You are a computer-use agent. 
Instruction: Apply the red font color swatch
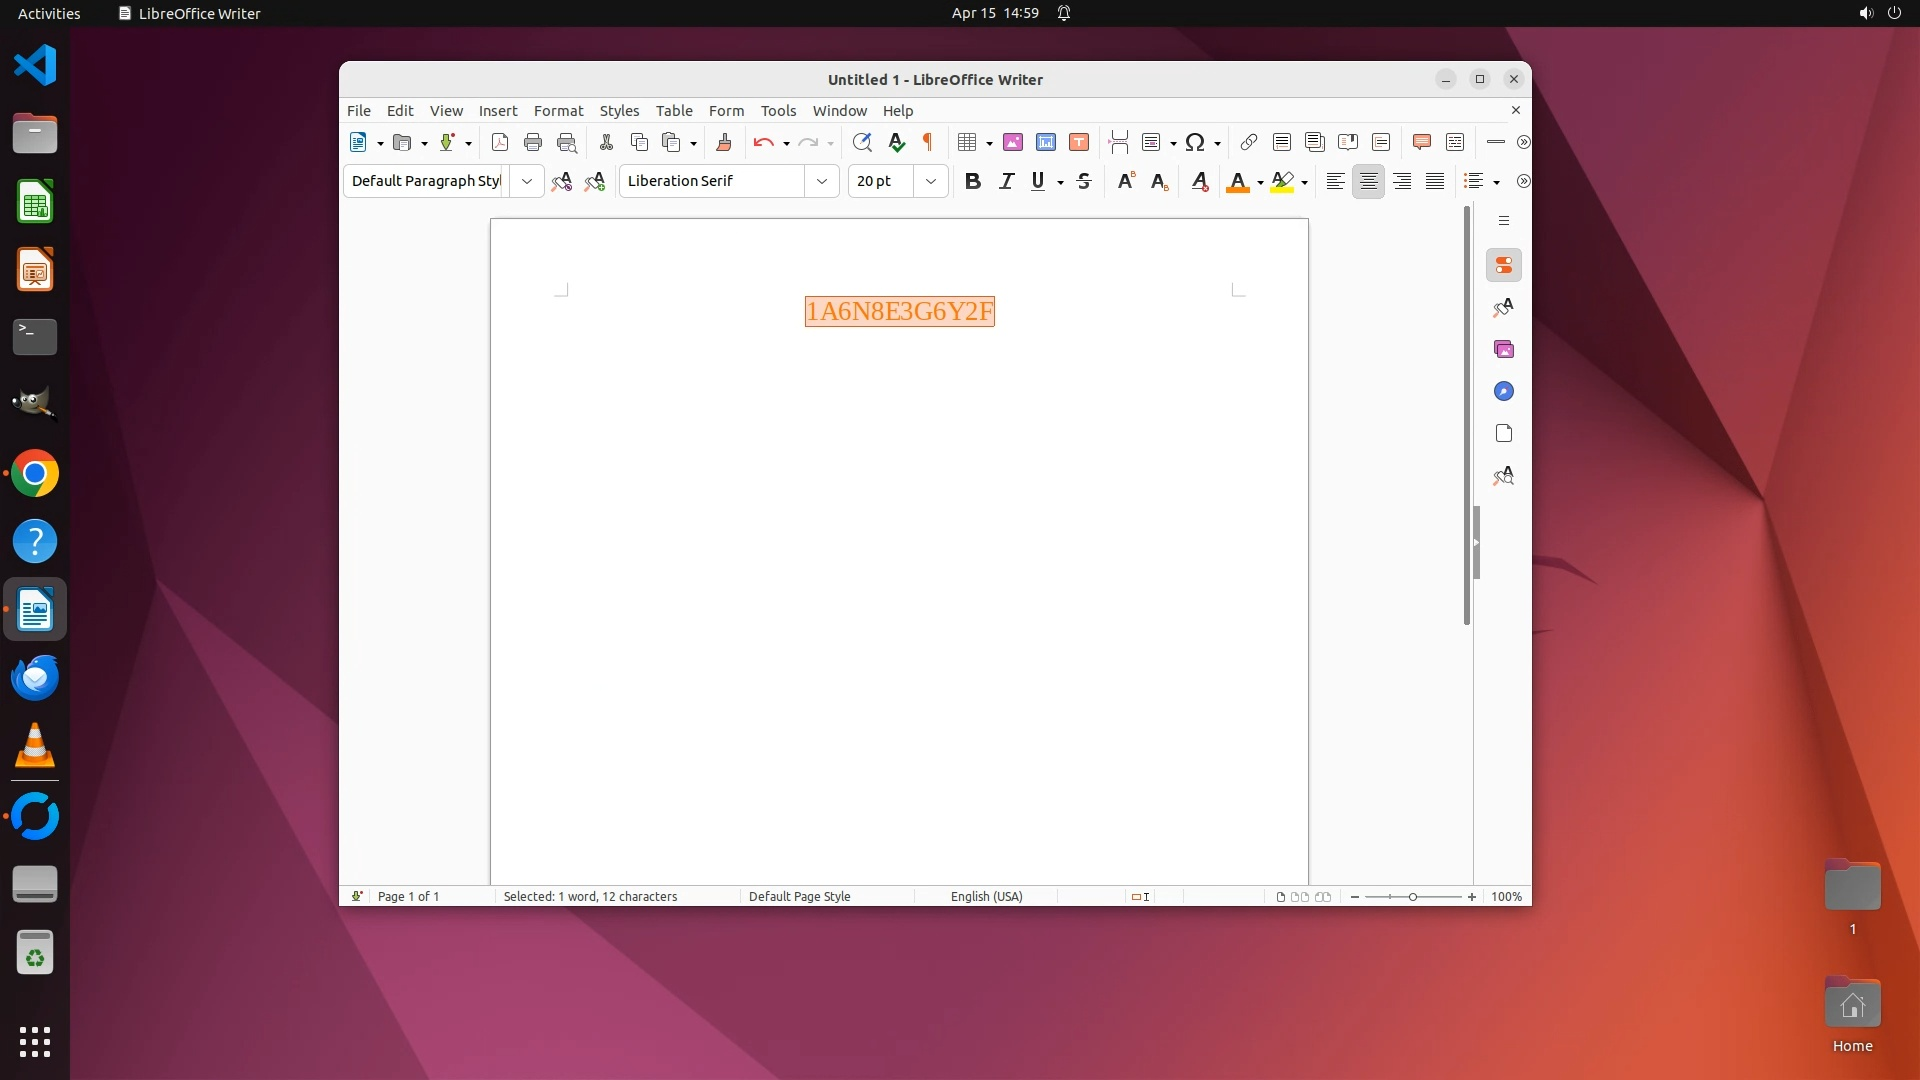click(x=1237, y=182)
